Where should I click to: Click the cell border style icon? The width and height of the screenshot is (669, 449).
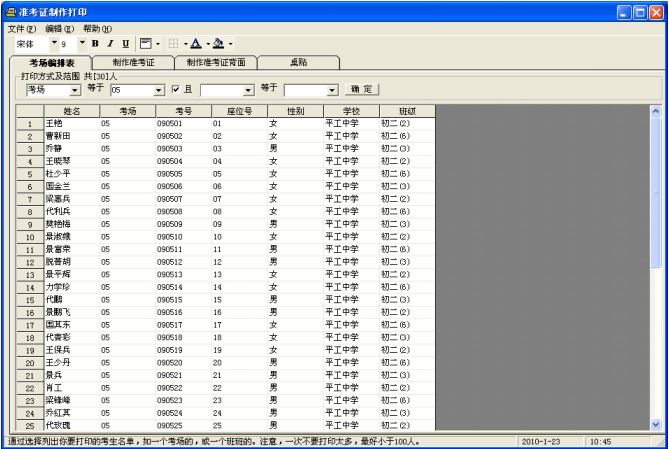145,44
